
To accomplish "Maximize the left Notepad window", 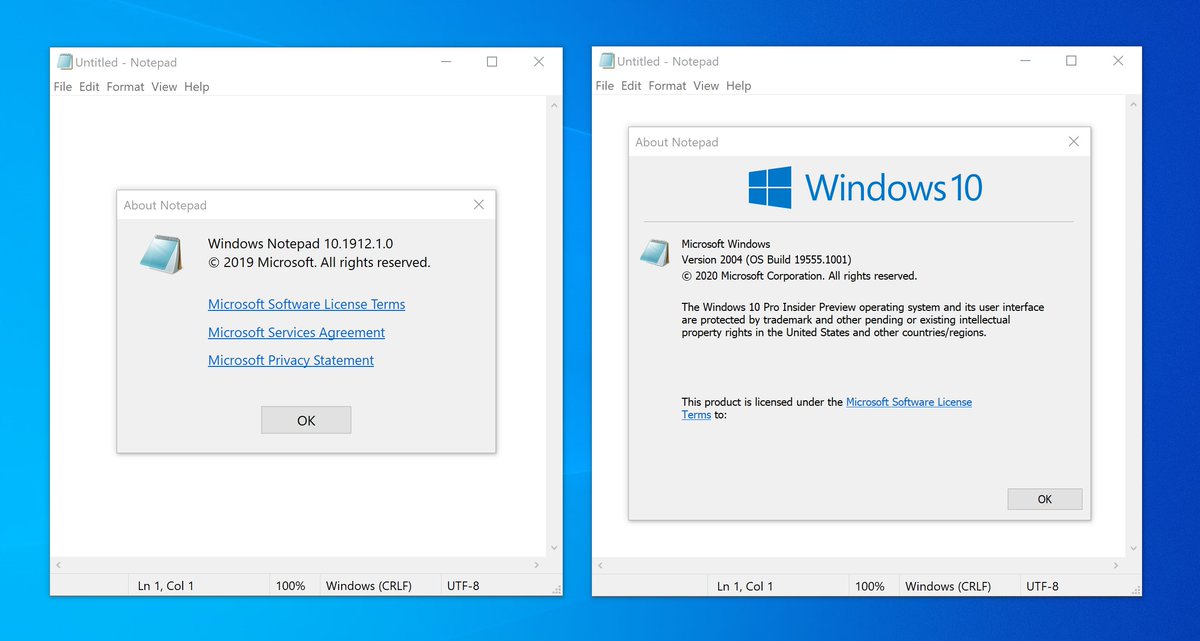I will point(492,62).
